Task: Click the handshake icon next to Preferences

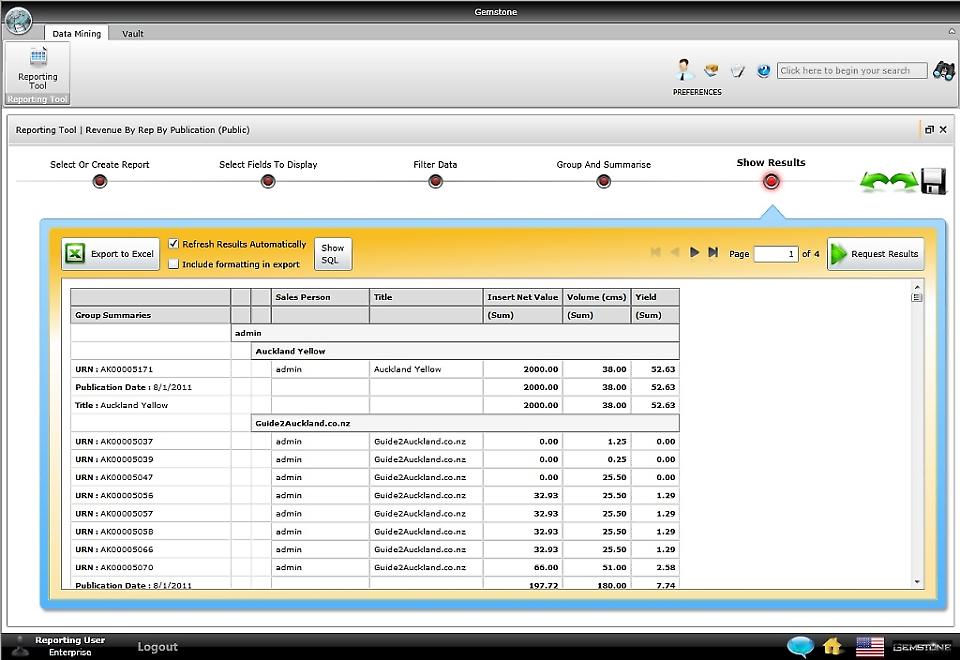Action: [711, 70]
